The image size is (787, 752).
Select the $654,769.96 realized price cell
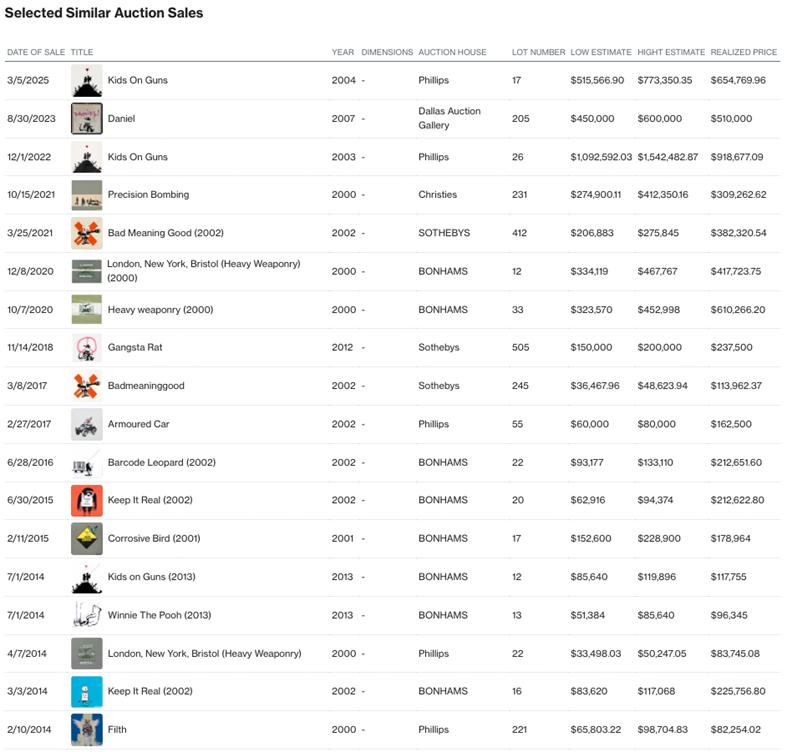738,80
